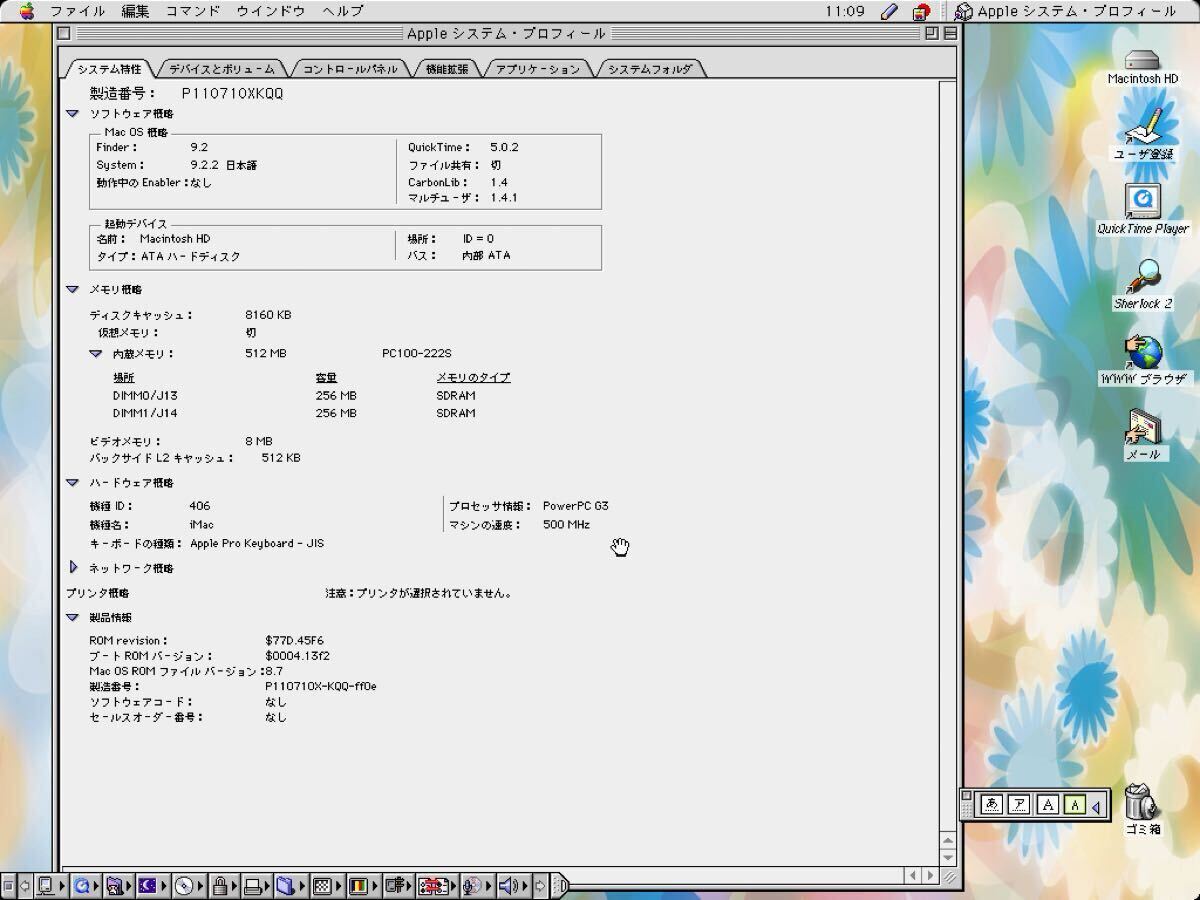Screen dimensions: 1200x900
Task: Open the ファイル menu
Action: pos(77,11)
